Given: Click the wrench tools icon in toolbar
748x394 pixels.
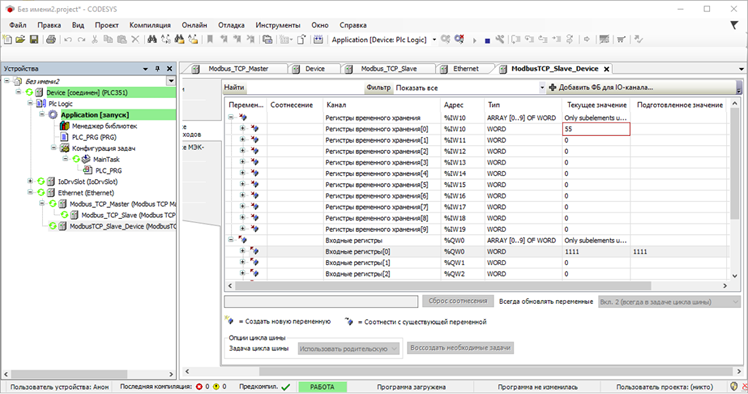Looking at the screenshot, I should point(500,40).
